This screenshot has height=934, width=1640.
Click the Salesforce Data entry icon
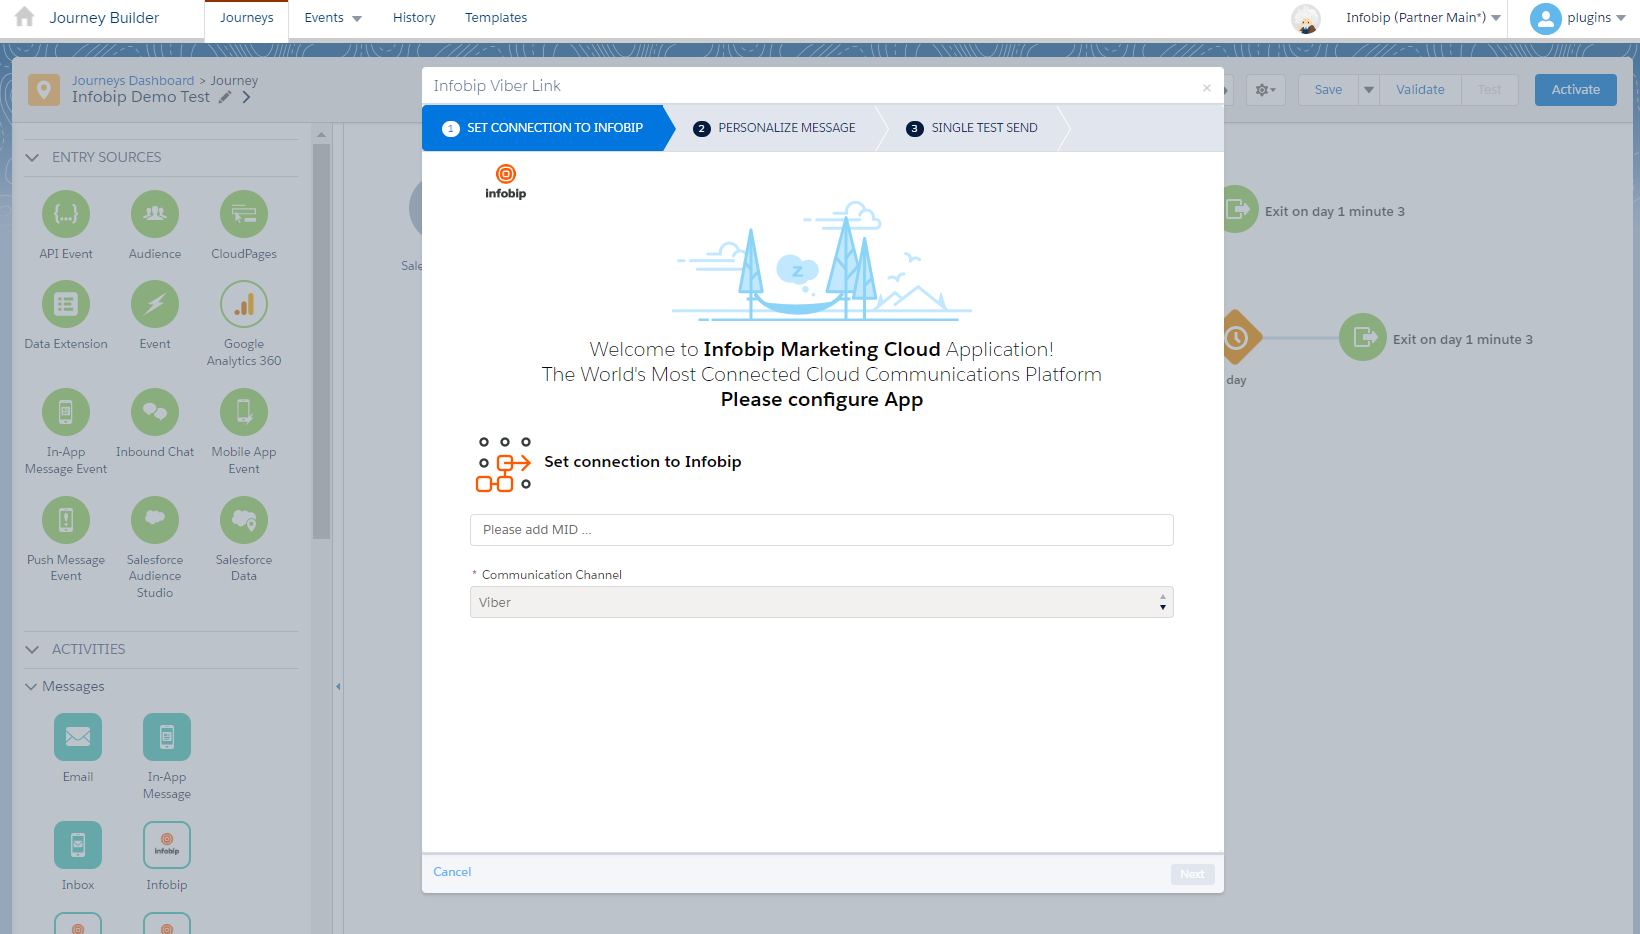click(244, 521)
